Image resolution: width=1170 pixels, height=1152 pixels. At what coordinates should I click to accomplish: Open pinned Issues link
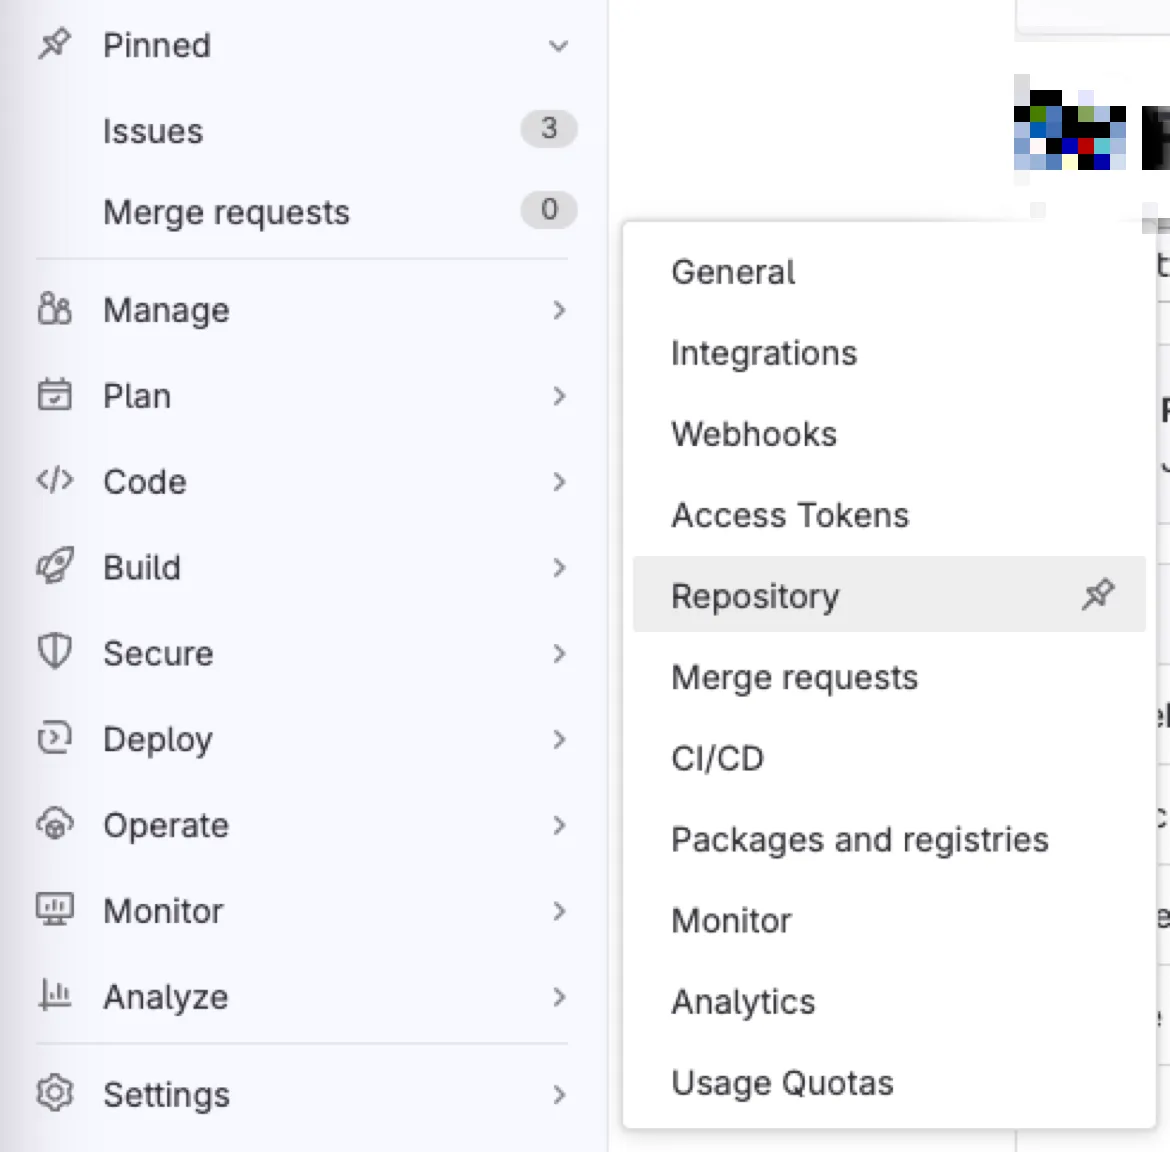pos(153,131)
